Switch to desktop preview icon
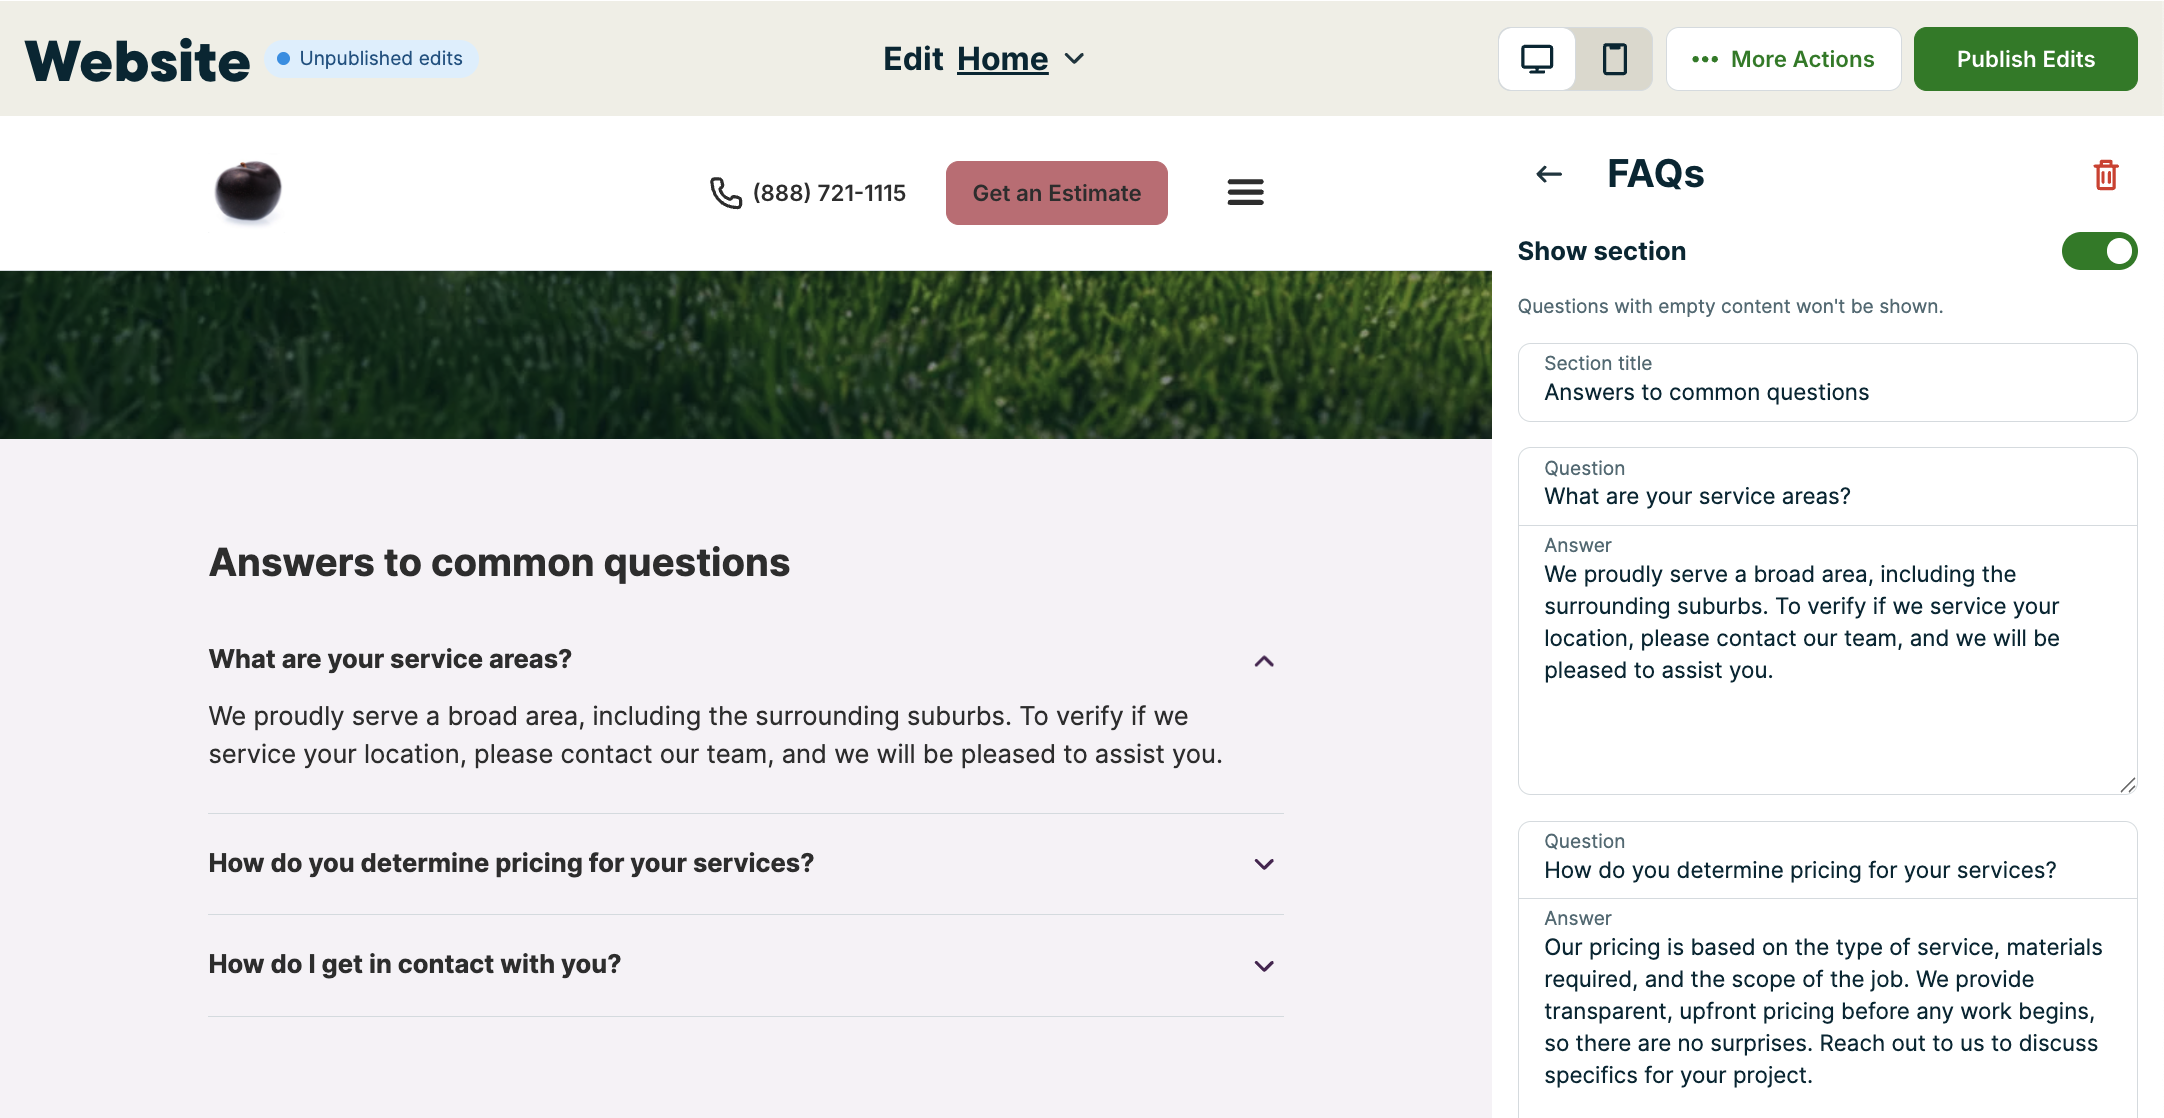Image resolution: width=2164 pixels, height=1118 pixels. pos(1537,59)
